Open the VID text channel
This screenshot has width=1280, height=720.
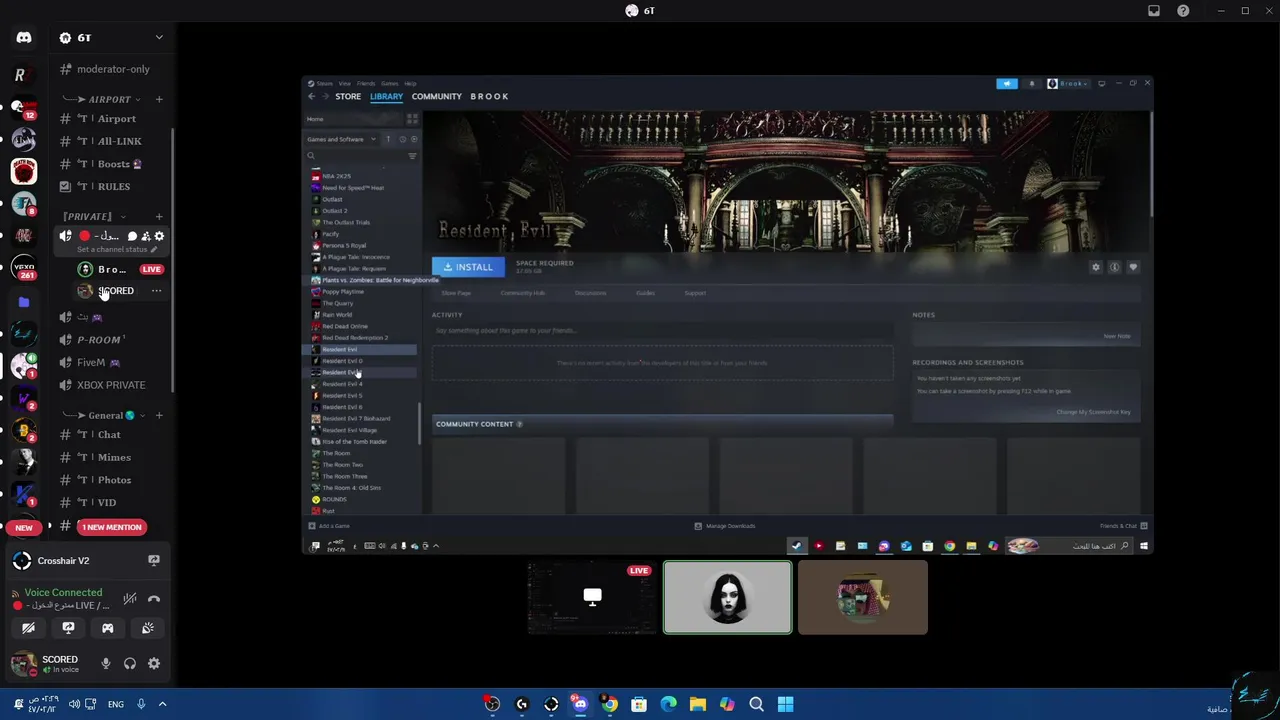pyautogui.click(x=112, y=503)
